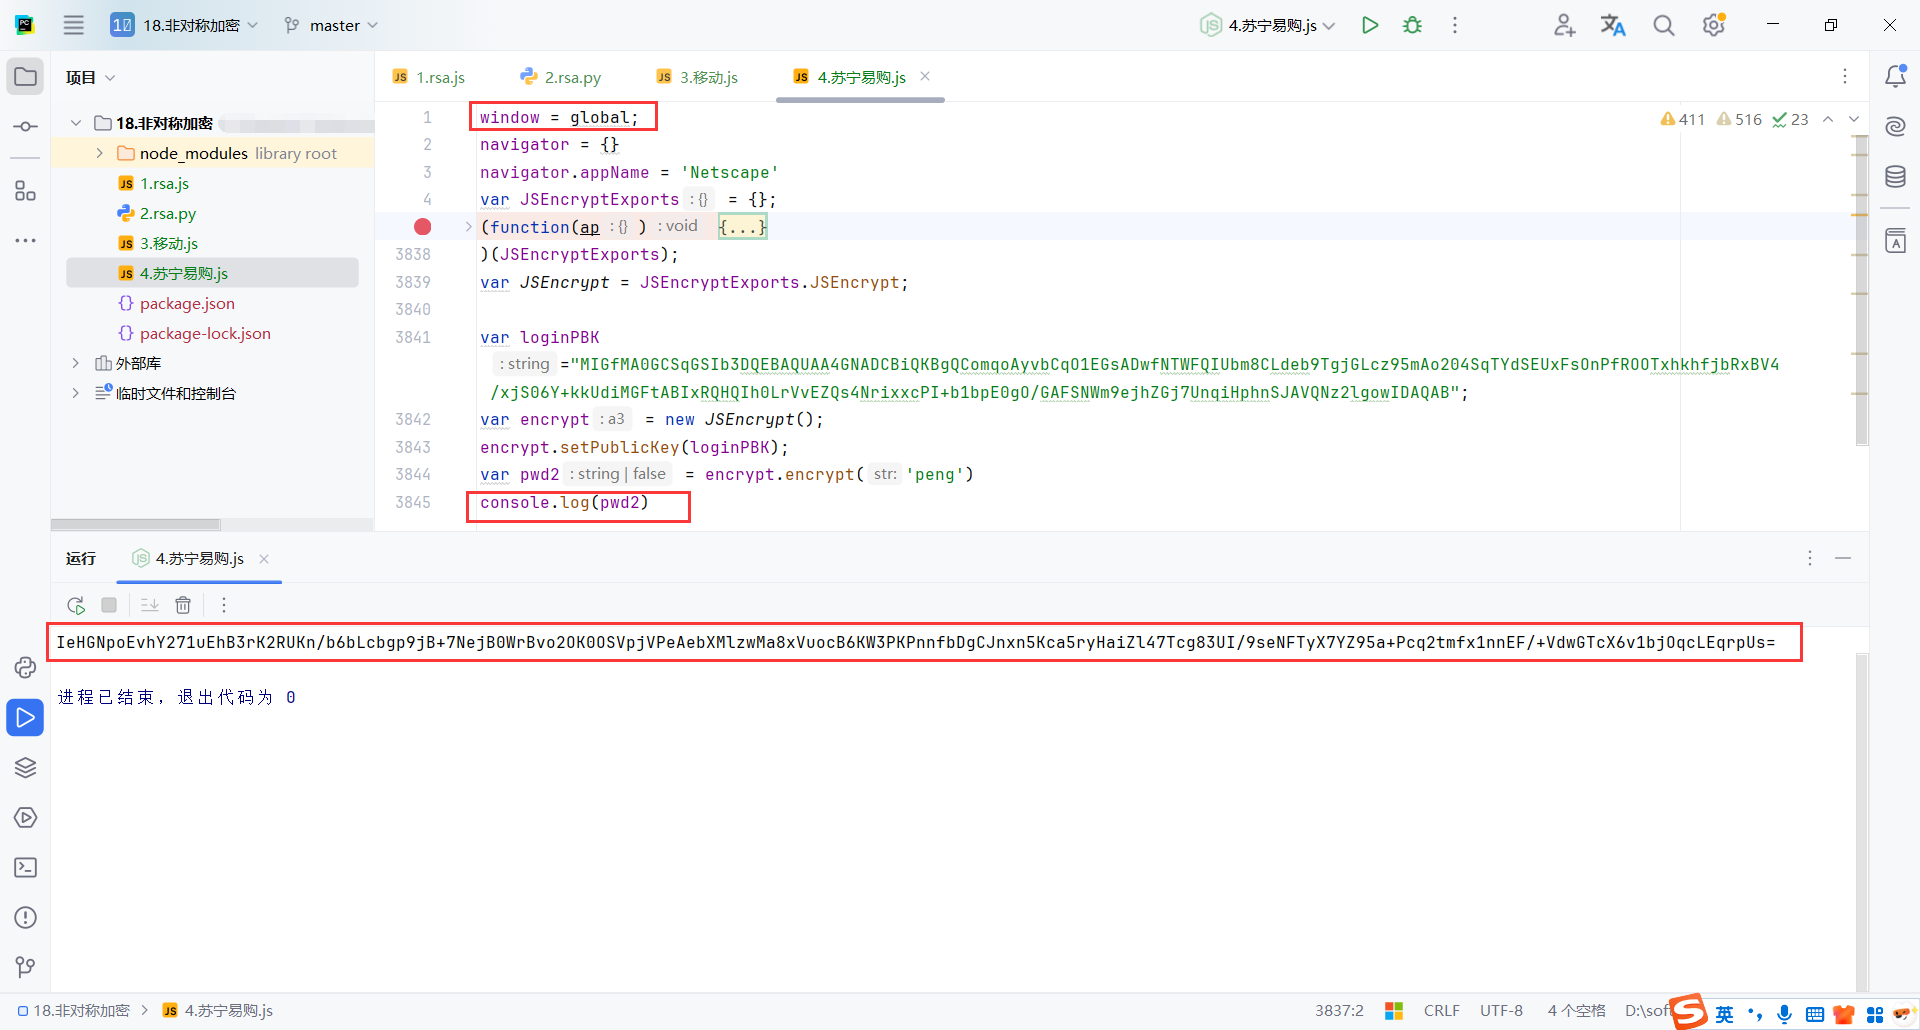Image resolution: width=1920 pixels, height=1030 pixels.
Task: Open the Services tool window
Action: click(25, 817)
